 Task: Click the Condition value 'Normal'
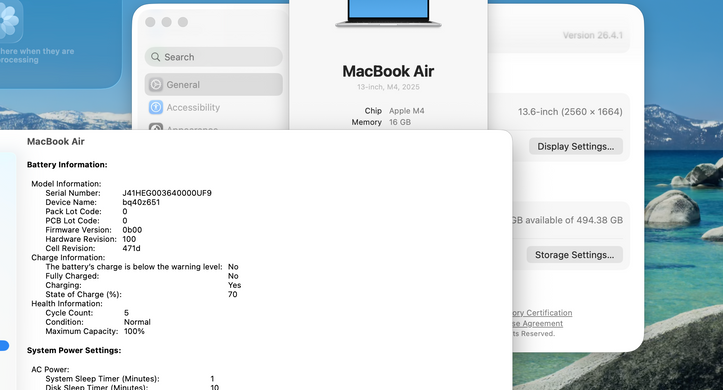click(137, 322)
